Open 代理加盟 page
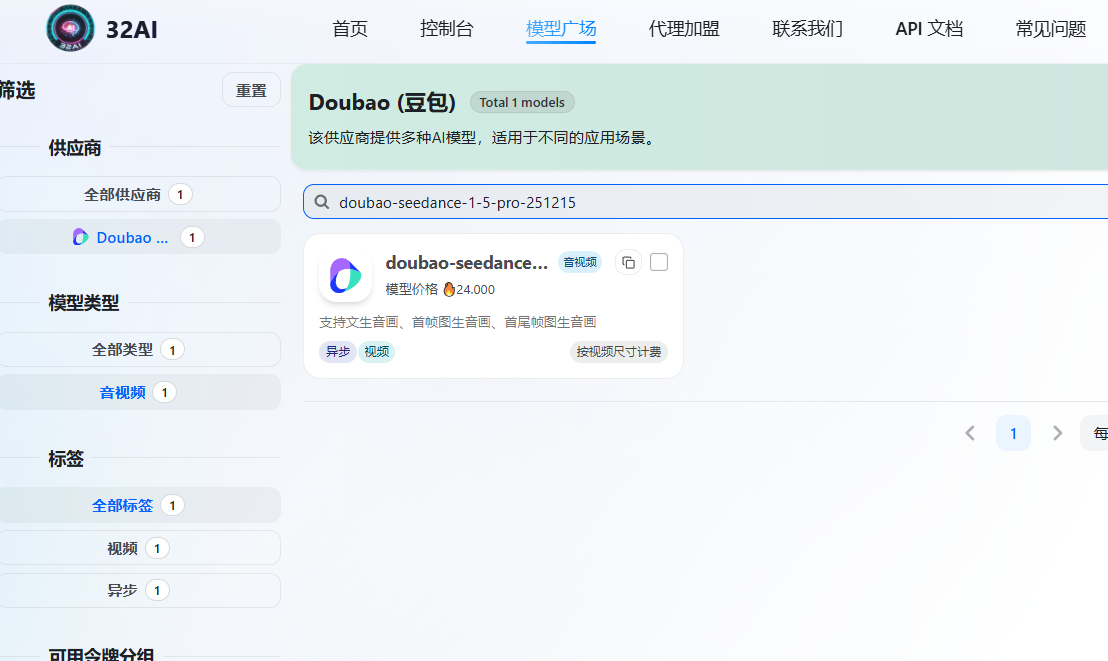The image size is (1108, 661). 684,29
